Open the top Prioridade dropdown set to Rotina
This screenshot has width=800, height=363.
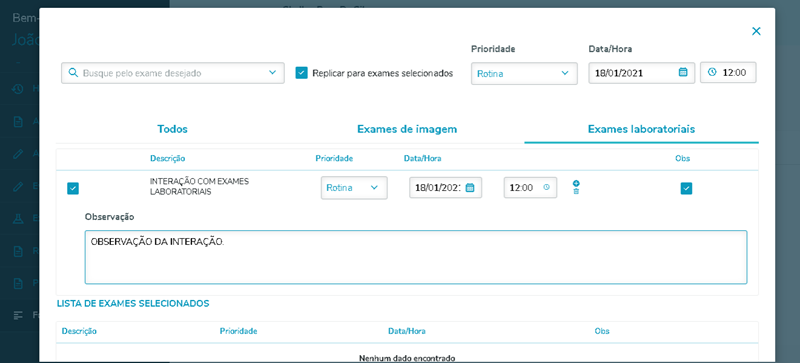click(x=524, y=73)
